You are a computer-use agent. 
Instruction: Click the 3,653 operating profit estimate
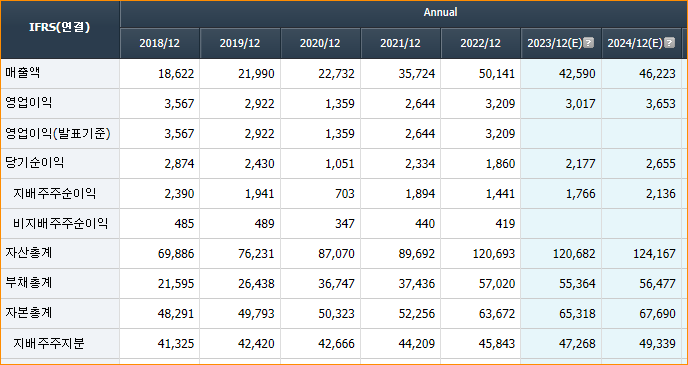[x=660, y=104]
